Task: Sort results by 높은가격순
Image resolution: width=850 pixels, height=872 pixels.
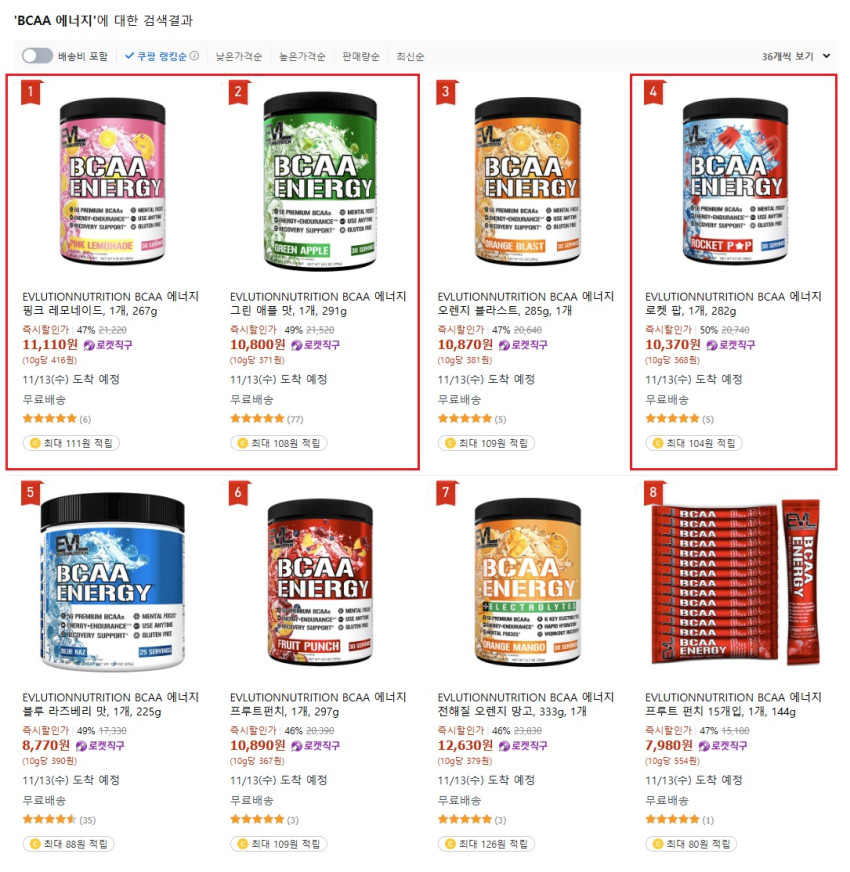Action: click(302, 57)
